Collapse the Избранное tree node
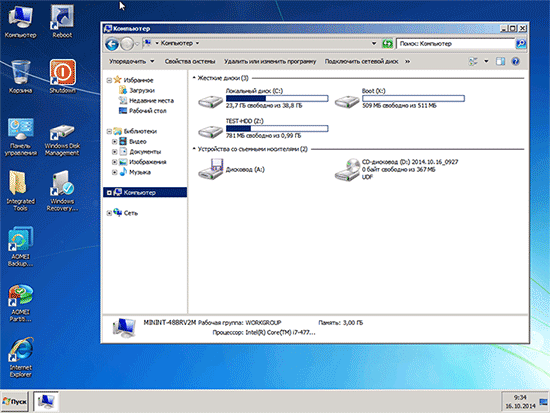Viewport: 550px width, 413px height. (x=109, y=80)
